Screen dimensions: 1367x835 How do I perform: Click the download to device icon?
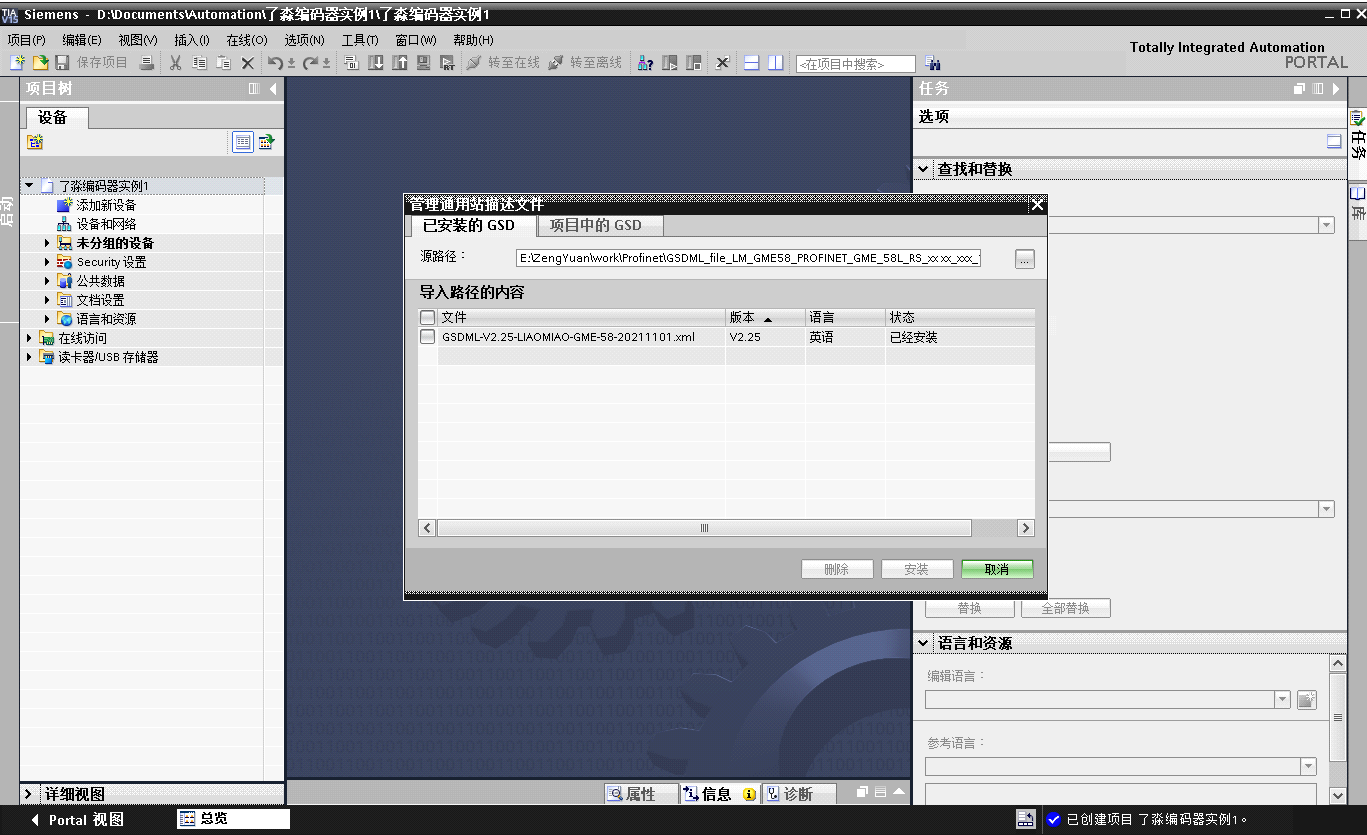tap(376, 63)
